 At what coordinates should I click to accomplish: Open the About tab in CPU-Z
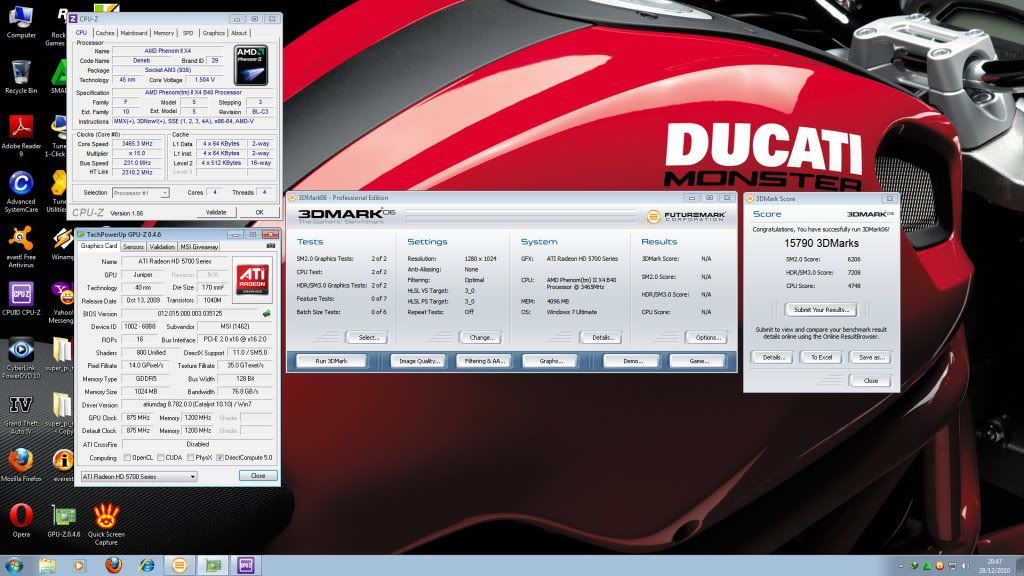tap(239, 33)
